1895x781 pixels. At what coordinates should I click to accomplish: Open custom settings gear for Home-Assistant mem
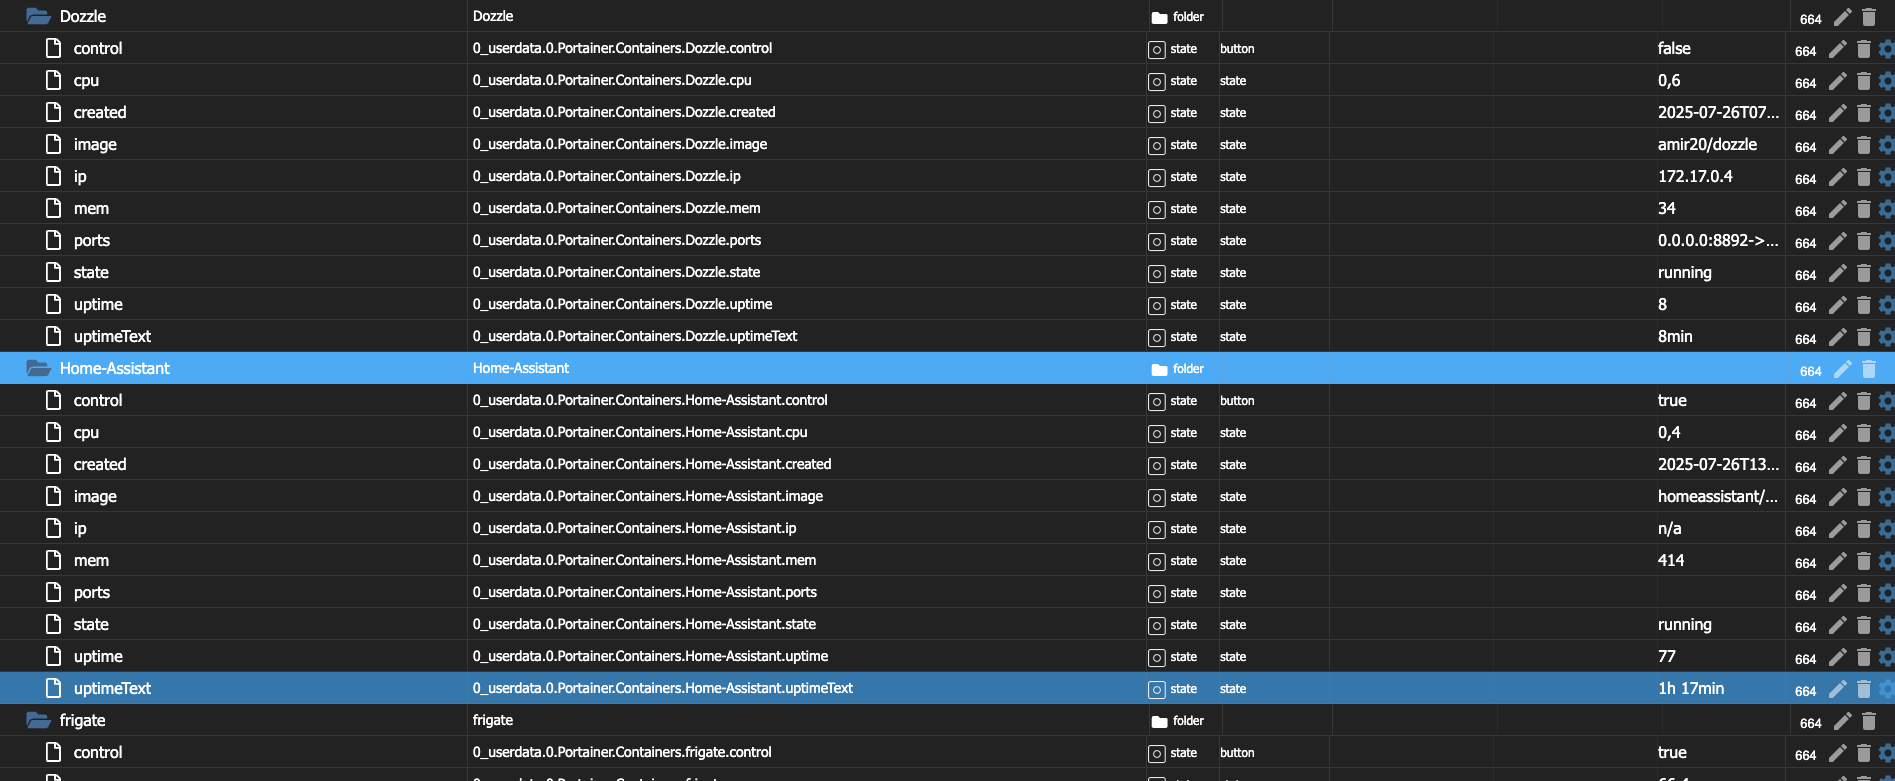click(x=1887, y=561)
